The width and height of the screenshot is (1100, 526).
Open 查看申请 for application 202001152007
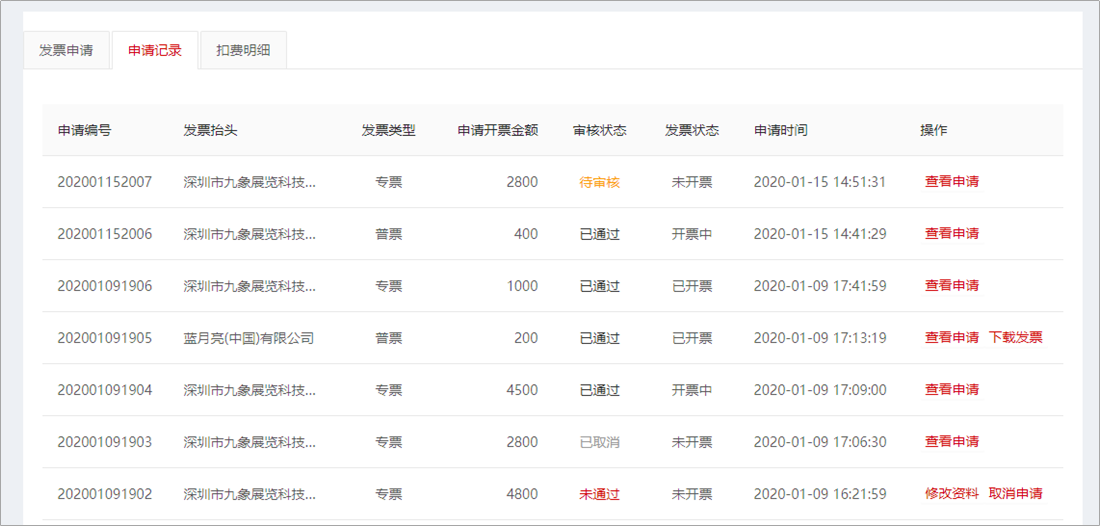(x=952, y=182)
